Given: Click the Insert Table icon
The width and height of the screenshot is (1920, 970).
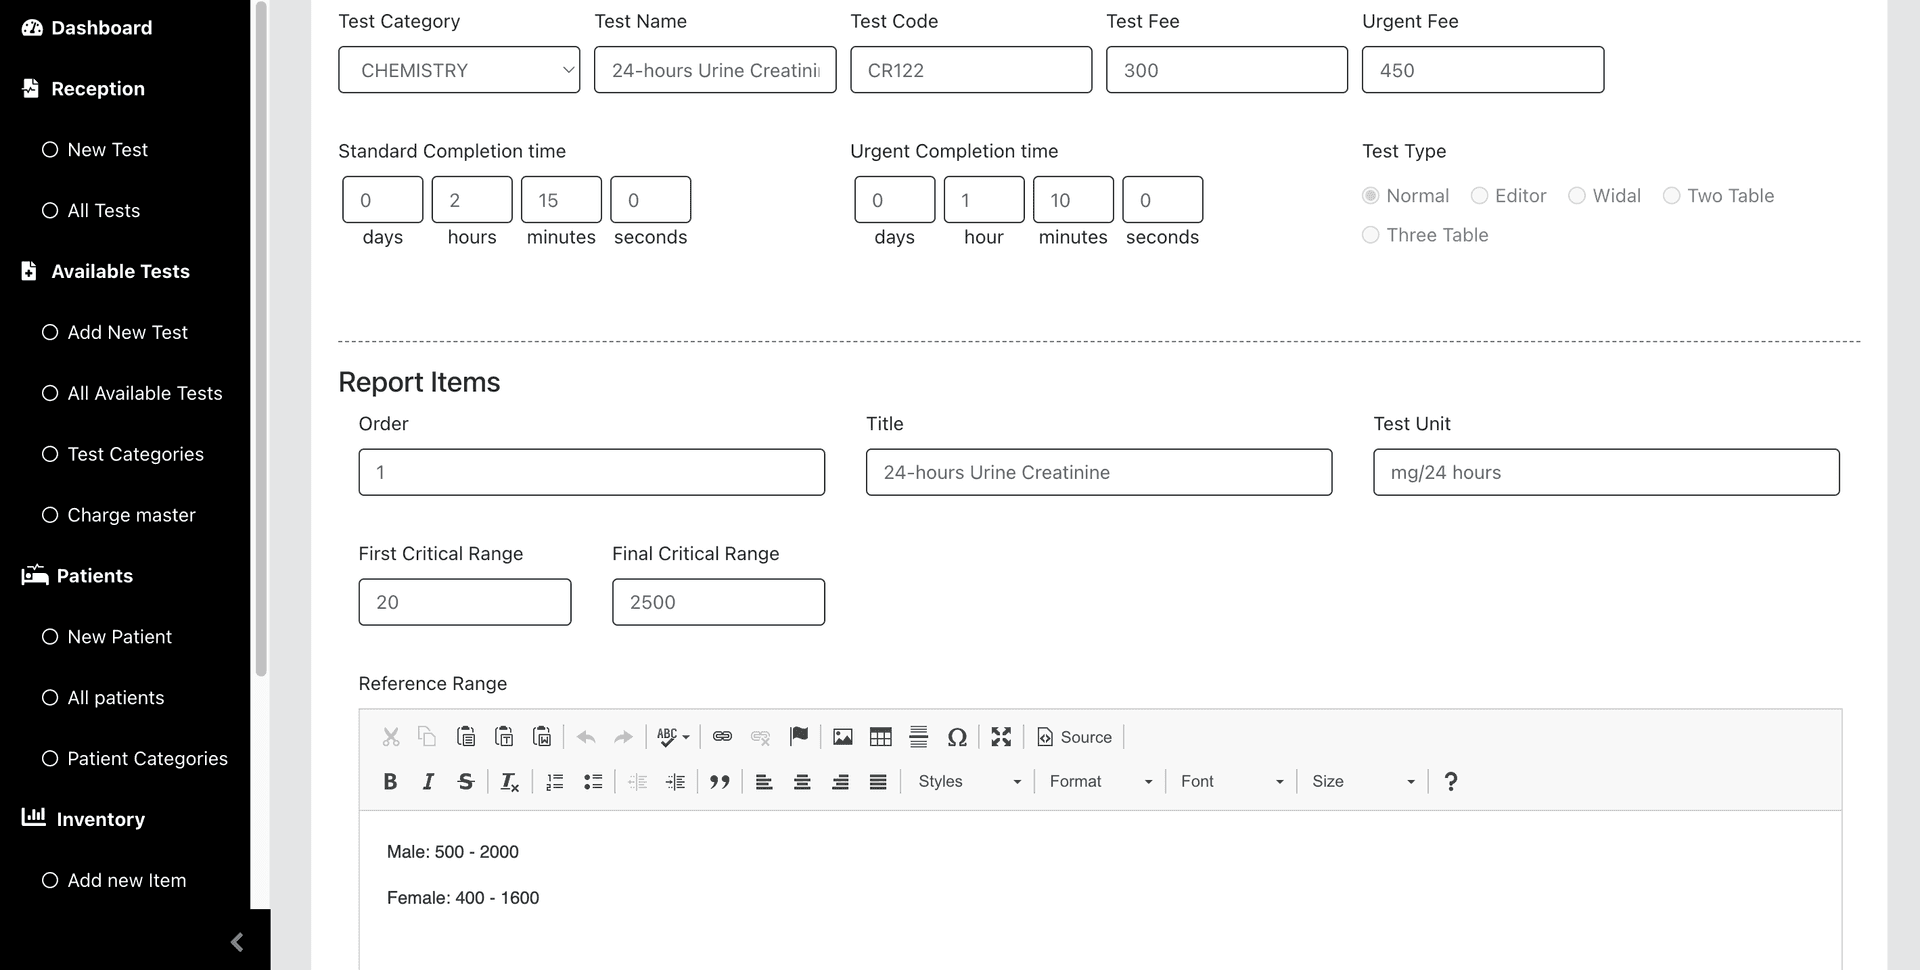Looking at the screenshot, I should 881,737.
